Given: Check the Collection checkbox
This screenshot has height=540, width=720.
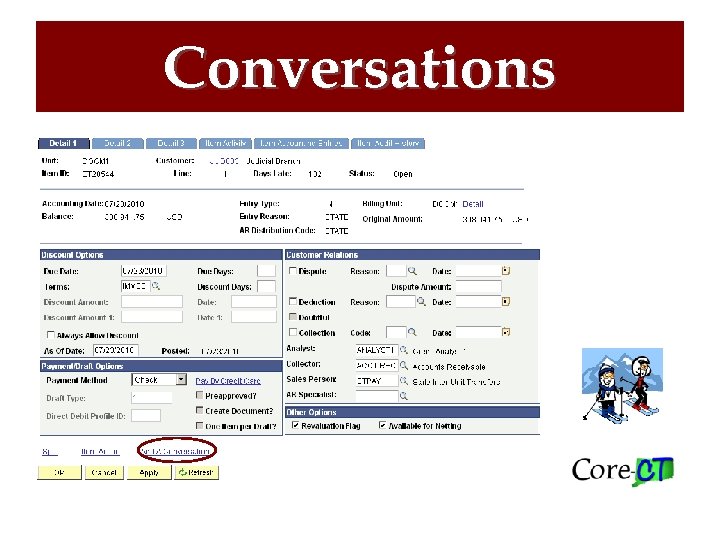Looking at the screenshot, I should (x=292, y=332).
